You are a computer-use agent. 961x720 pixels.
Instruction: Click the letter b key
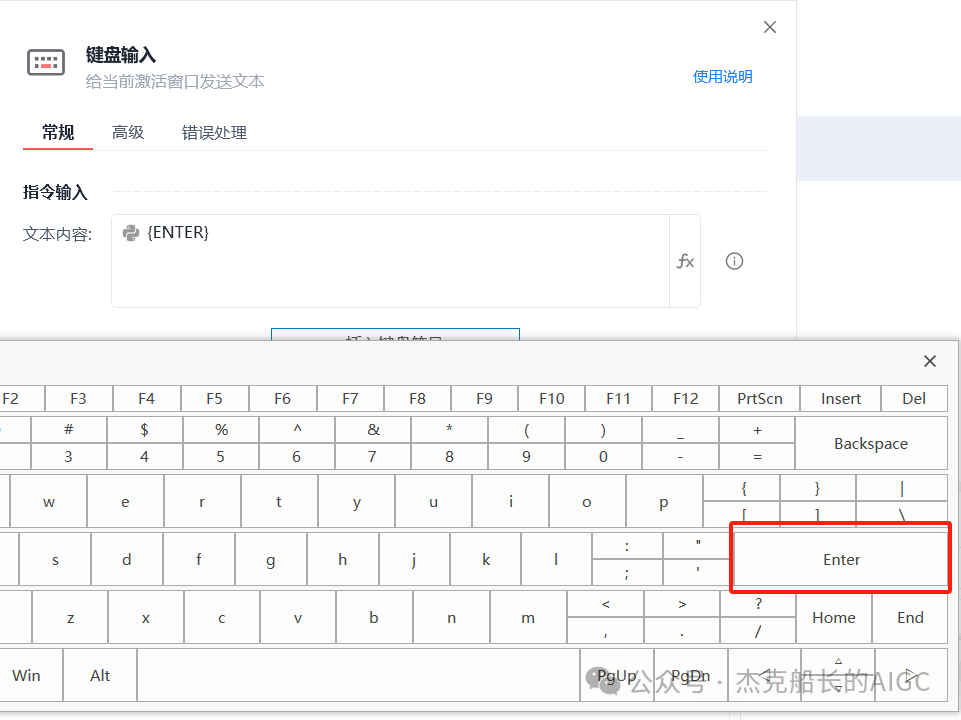(x=374, y=617)
